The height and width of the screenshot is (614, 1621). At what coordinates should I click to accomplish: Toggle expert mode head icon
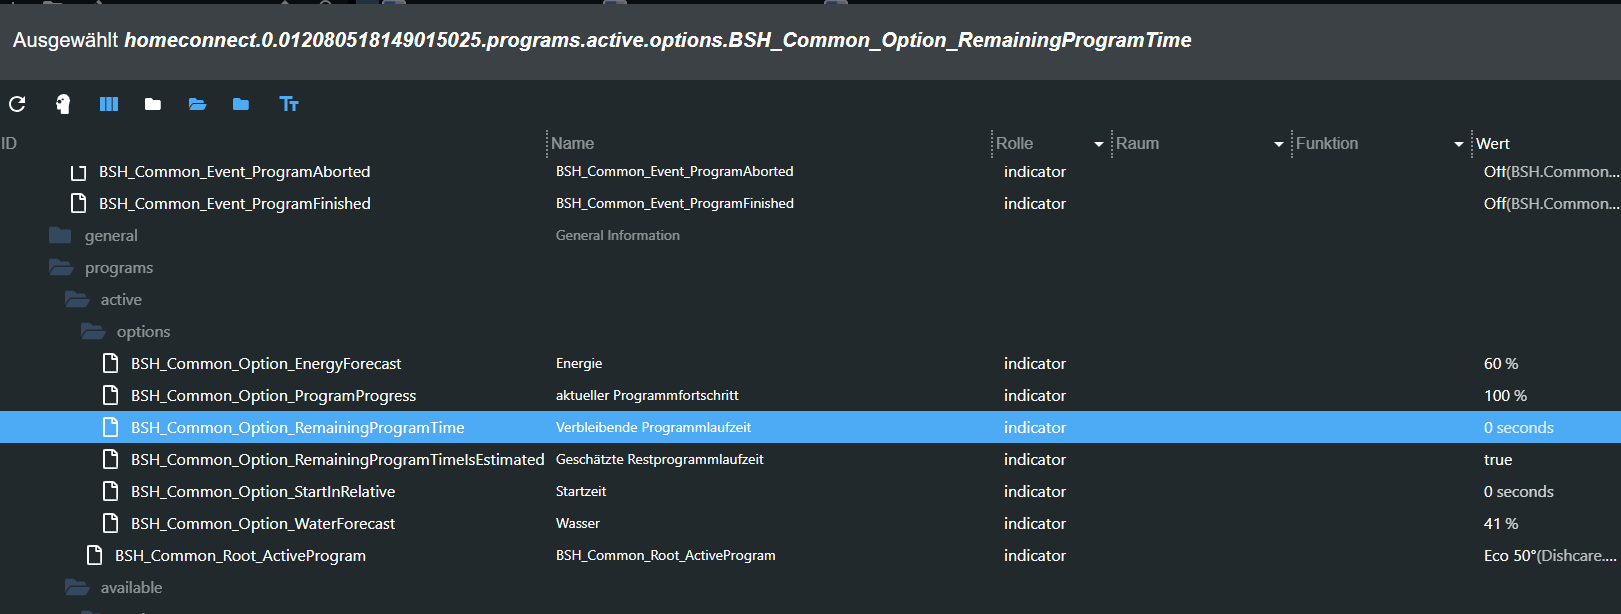click(63, 104)
